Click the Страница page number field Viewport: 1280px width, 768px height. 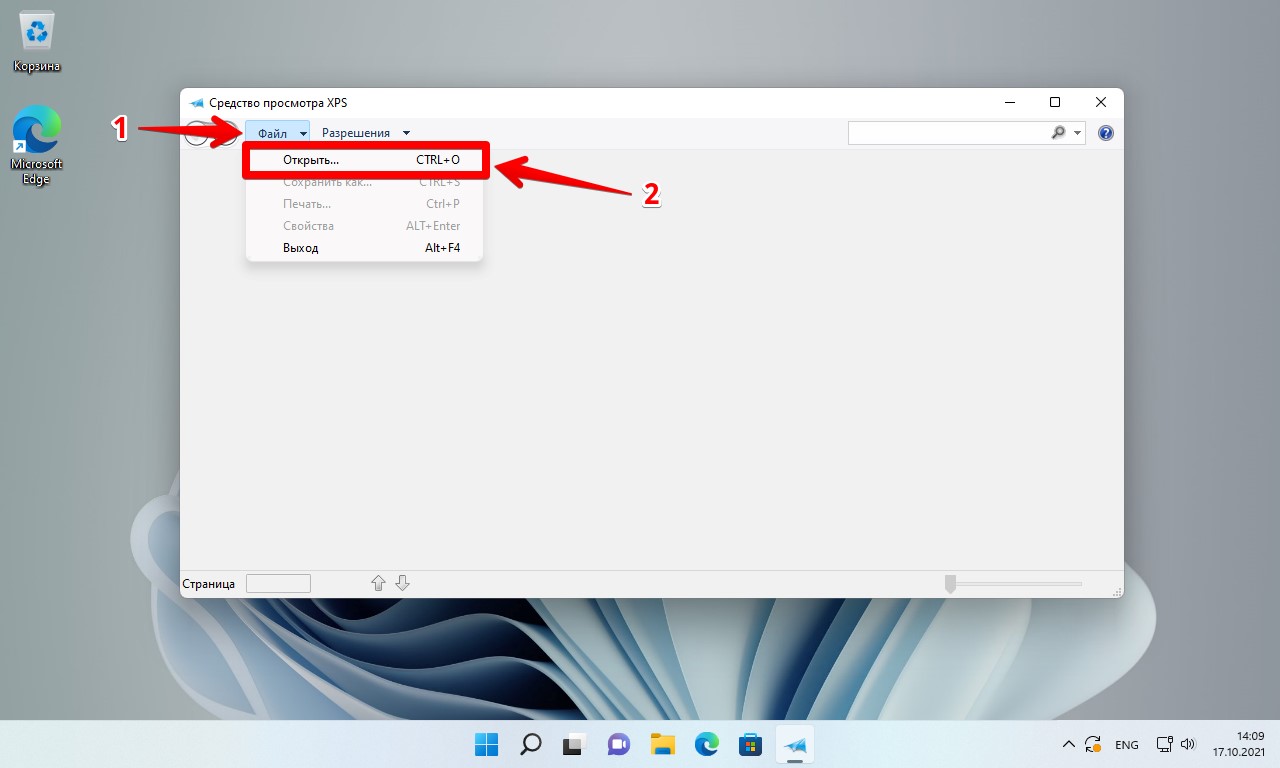pyautogui.click(x=278, y=583)
